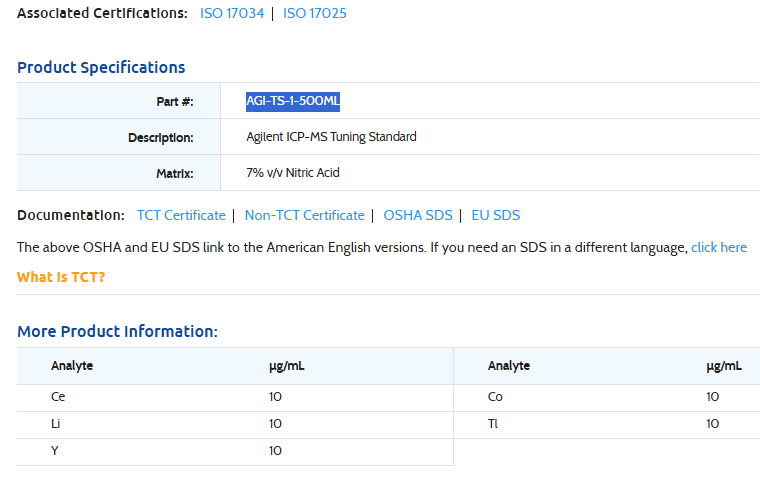Image resolution: width=760 pixels, height=501 pixels.
Task: Expand the 'What Is TCT?' section
Action: 61,277
